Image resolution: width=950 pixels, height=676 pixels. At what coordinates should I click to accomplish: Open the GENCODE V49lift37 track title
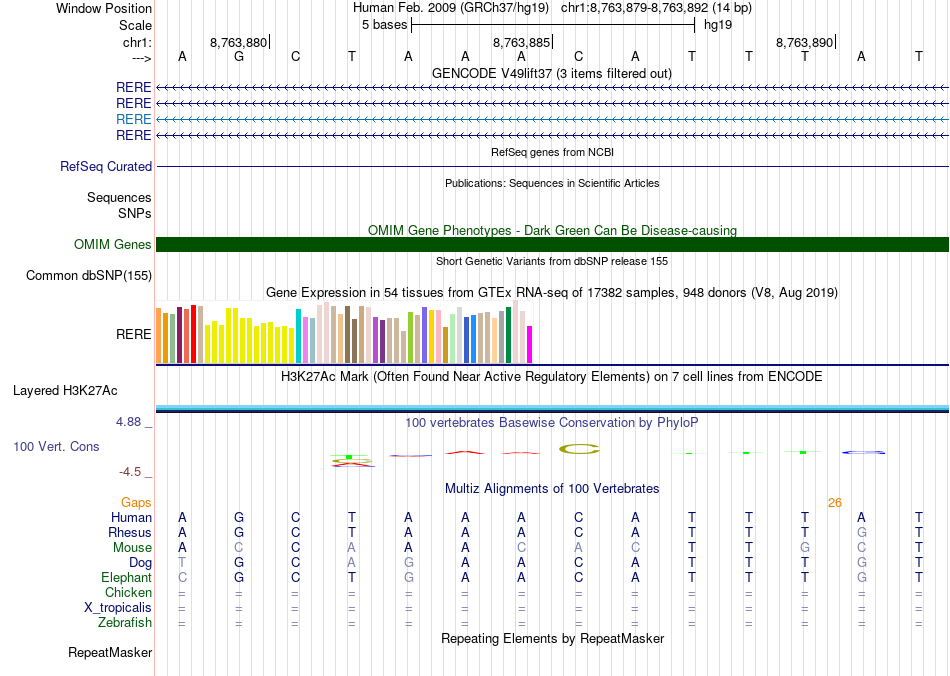tap(551, 73)
